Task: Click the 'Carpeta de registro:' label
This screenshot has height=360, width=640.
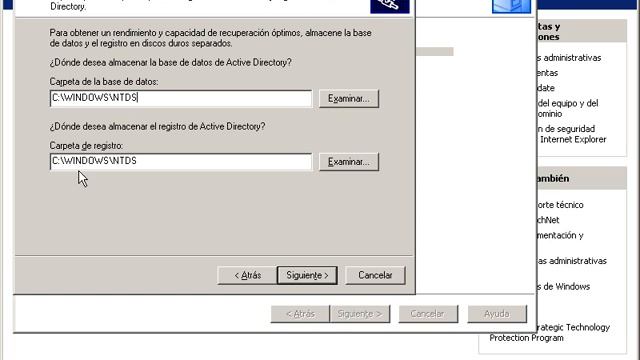Action: [x=86, y=146]
